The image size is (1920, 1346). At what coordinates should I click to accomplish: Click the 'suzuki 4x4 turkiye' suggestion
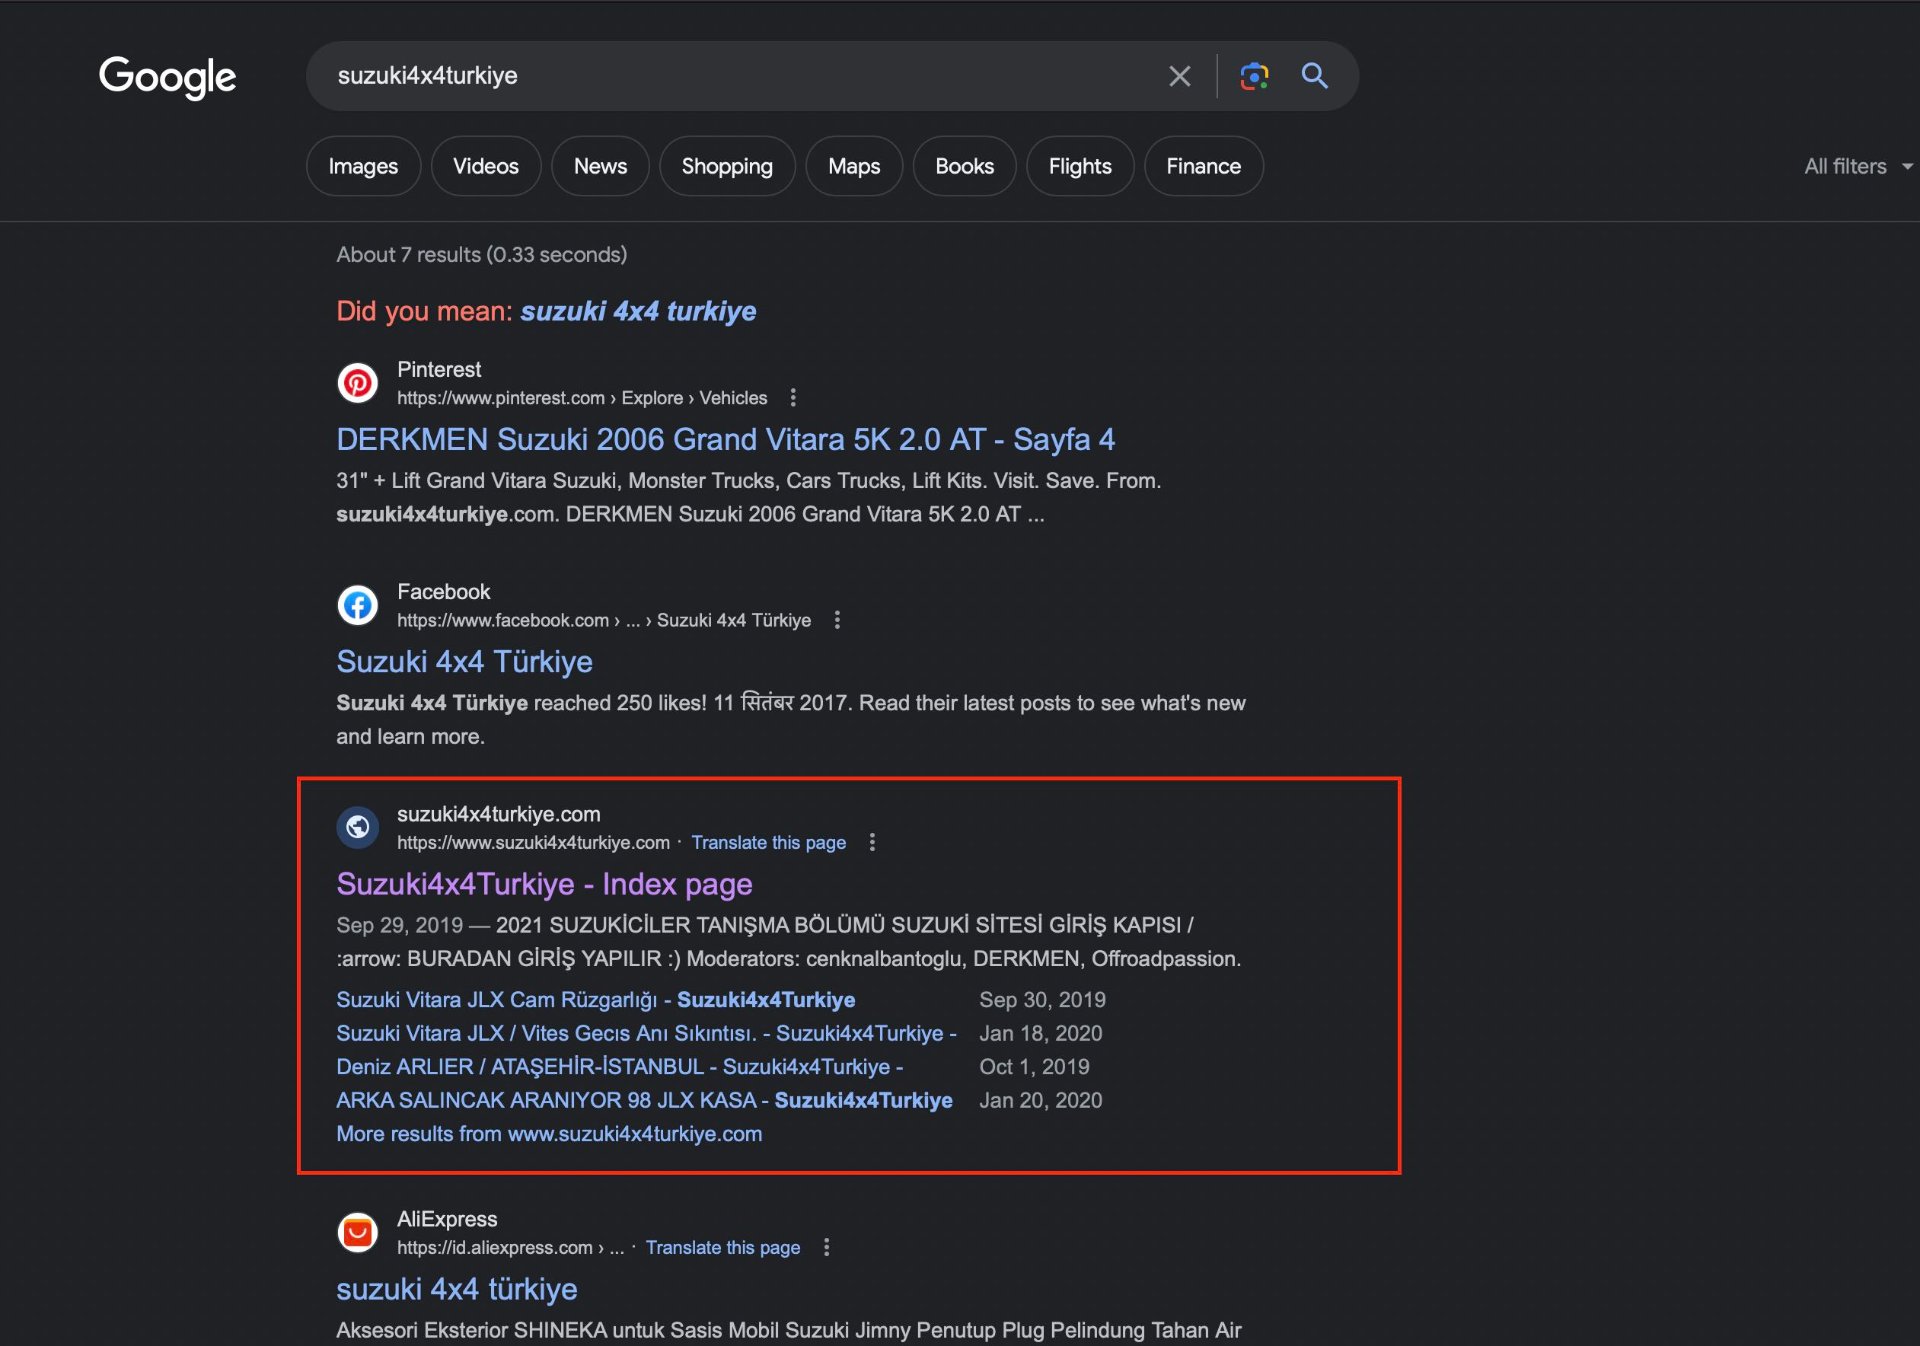(638, 311)
